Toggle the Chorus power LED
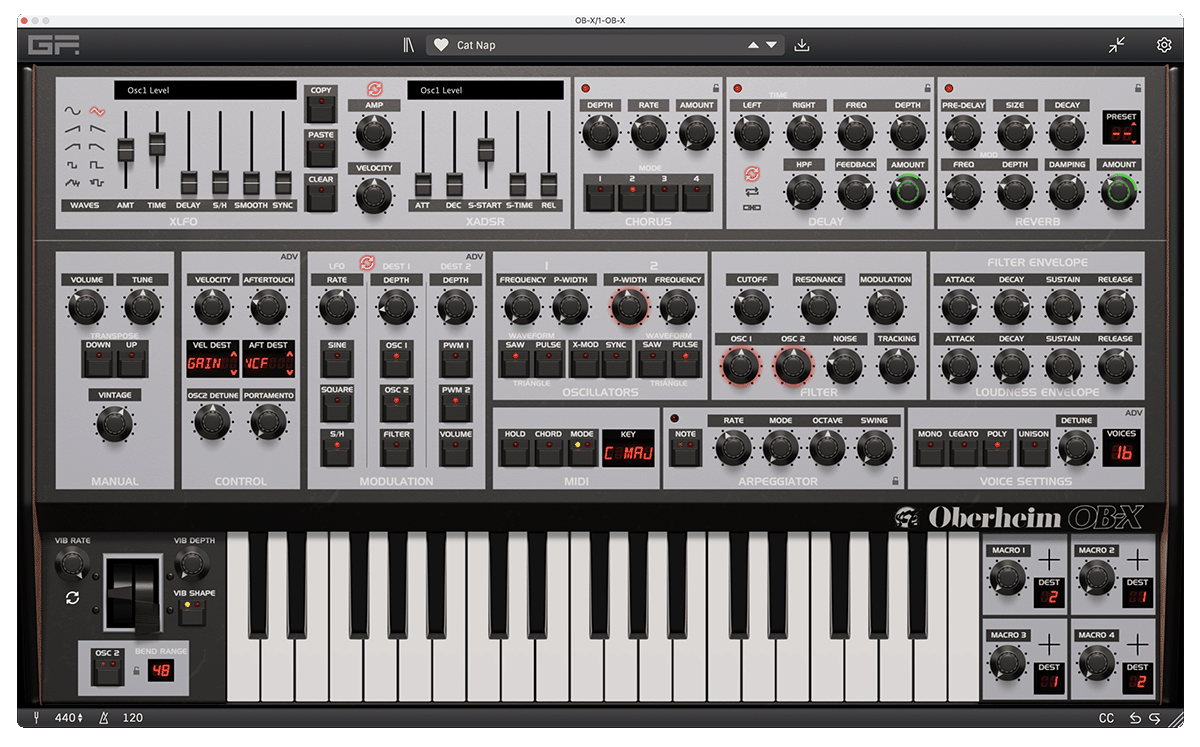 tap(586, 88)
